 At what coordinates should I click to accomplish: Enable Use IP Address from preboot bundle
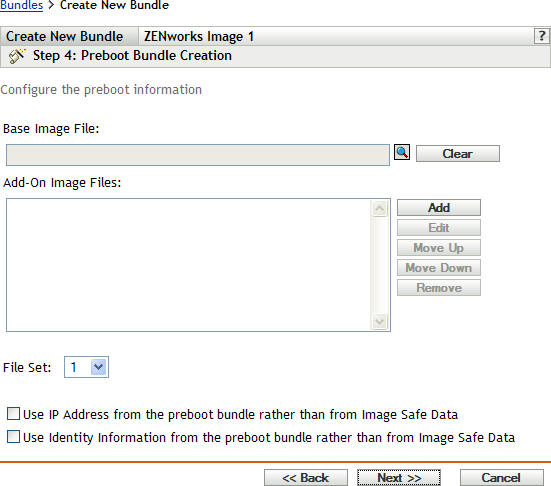coord(13,414)
